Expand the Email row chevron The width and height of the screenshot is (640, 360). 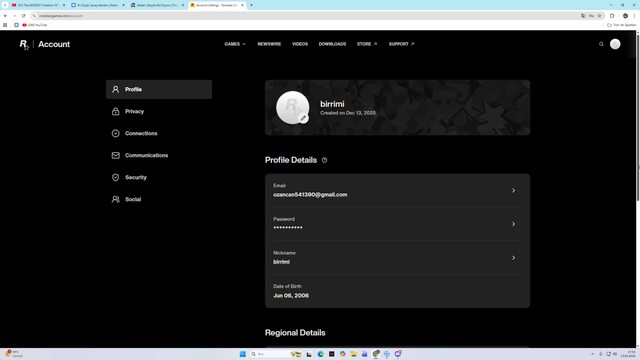[513, 191]
